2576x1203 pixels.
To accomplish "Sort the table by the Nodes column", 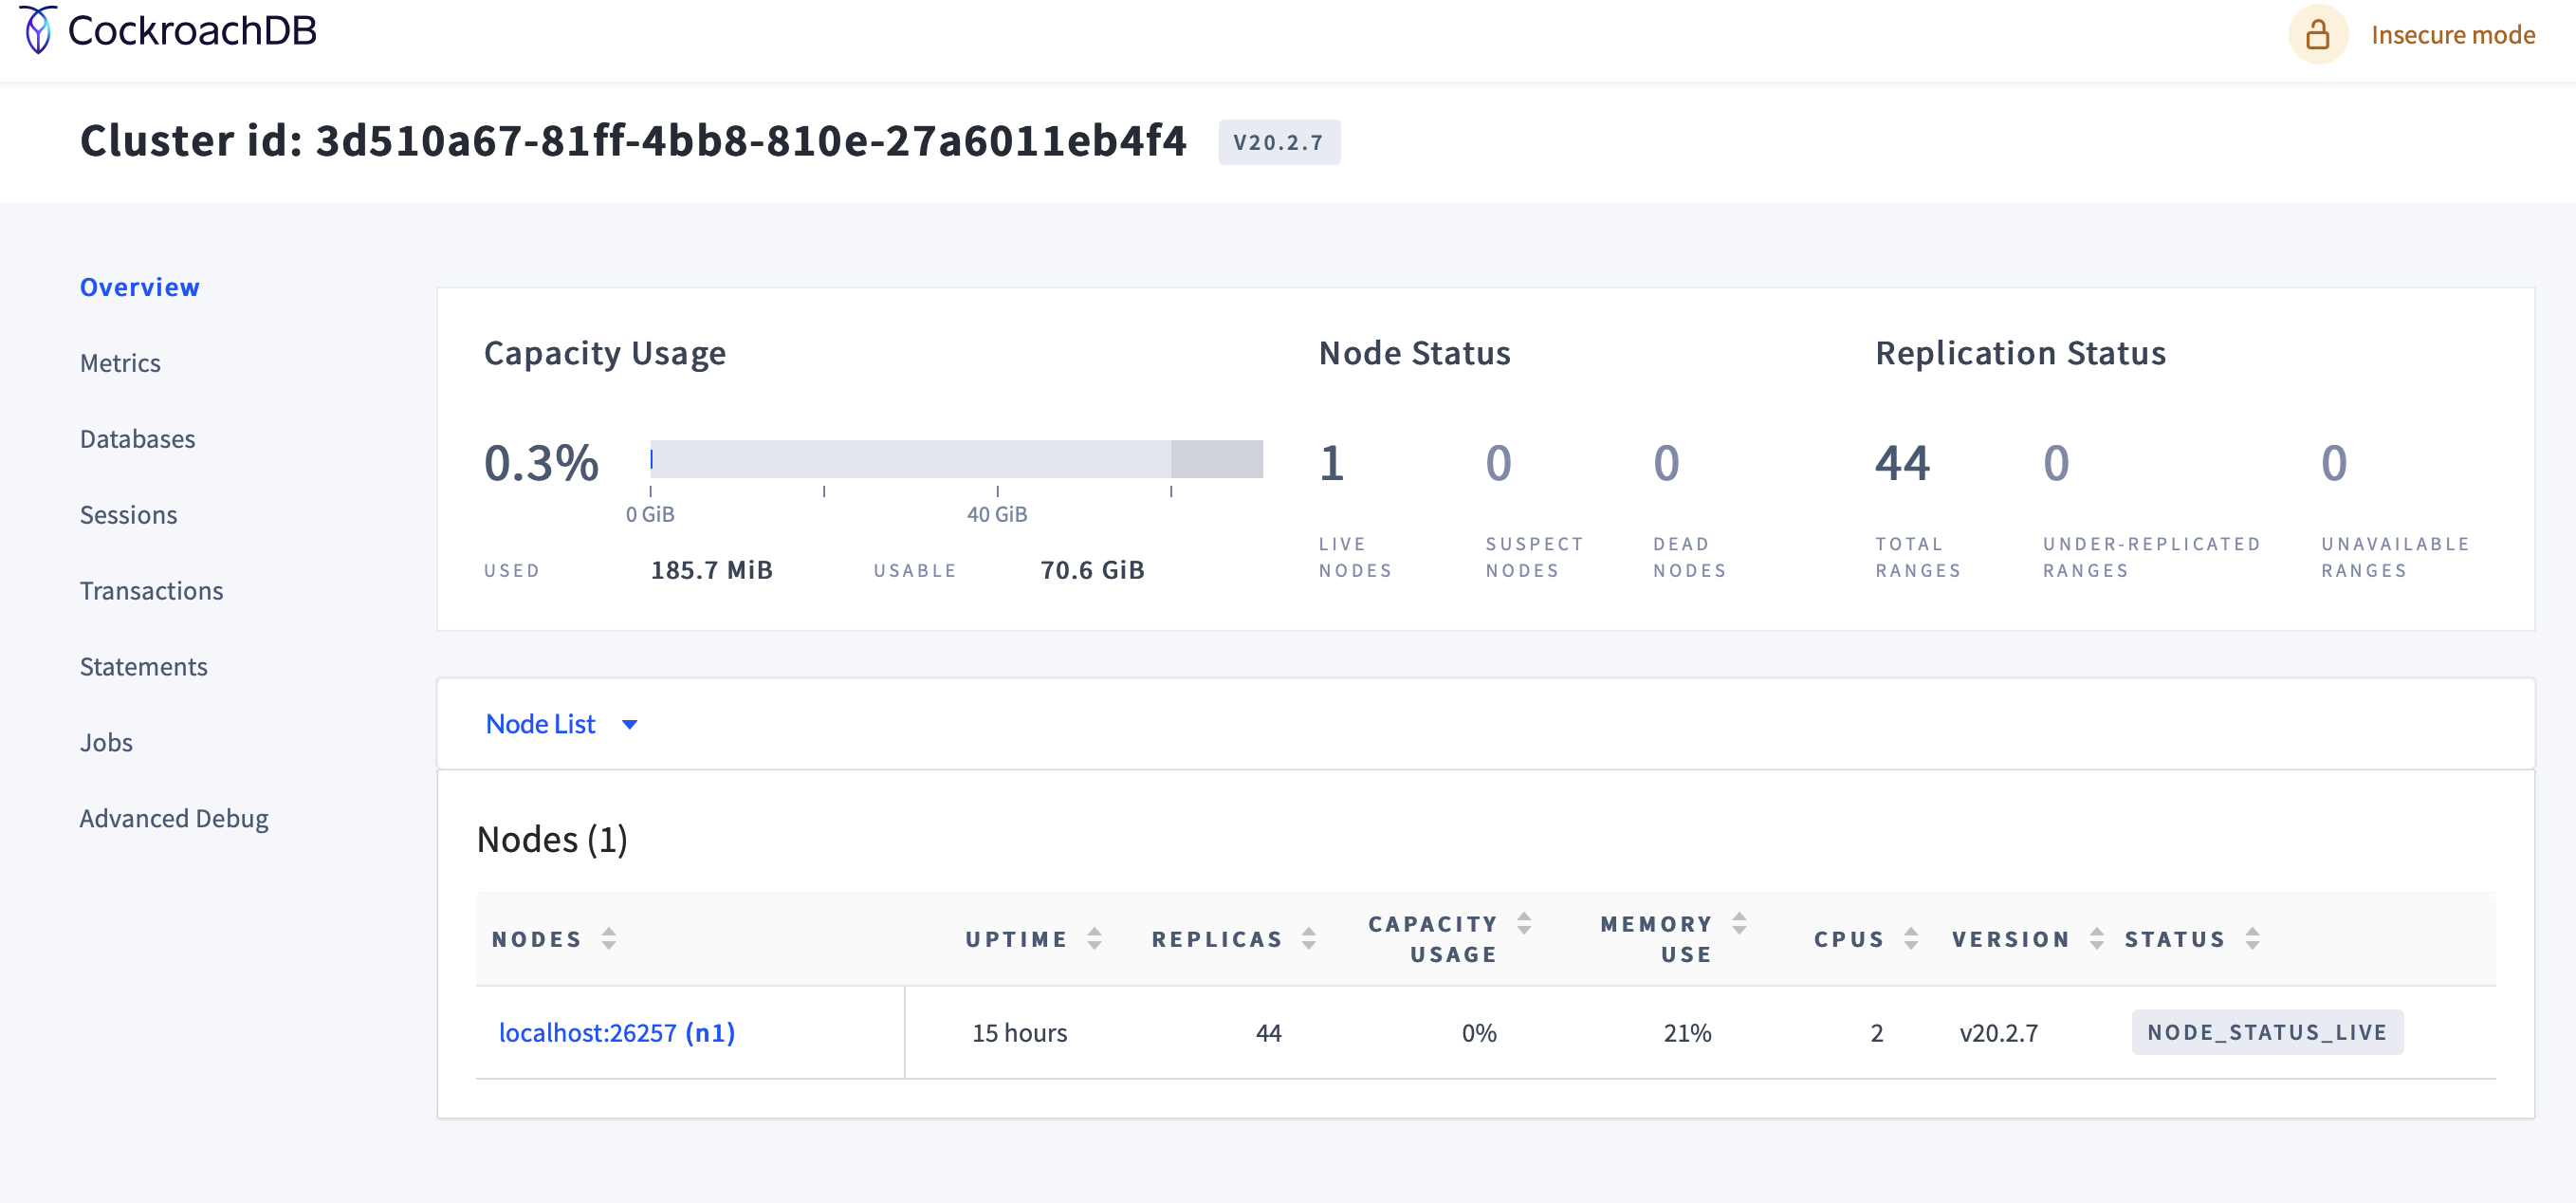I will point(608,938).
